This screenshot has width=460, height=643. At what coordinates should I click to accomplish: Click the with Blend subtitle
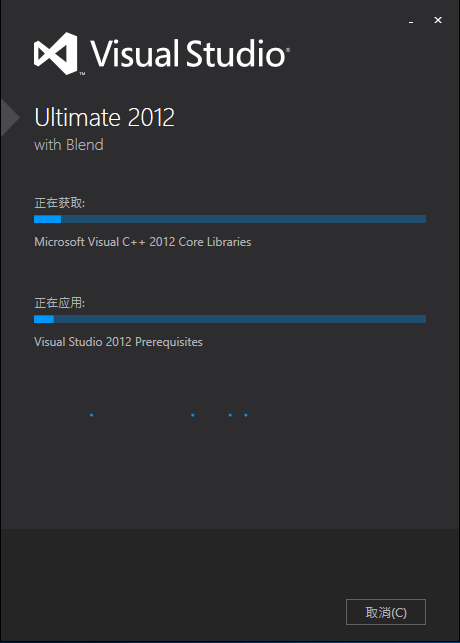click(x=69, y=145)
